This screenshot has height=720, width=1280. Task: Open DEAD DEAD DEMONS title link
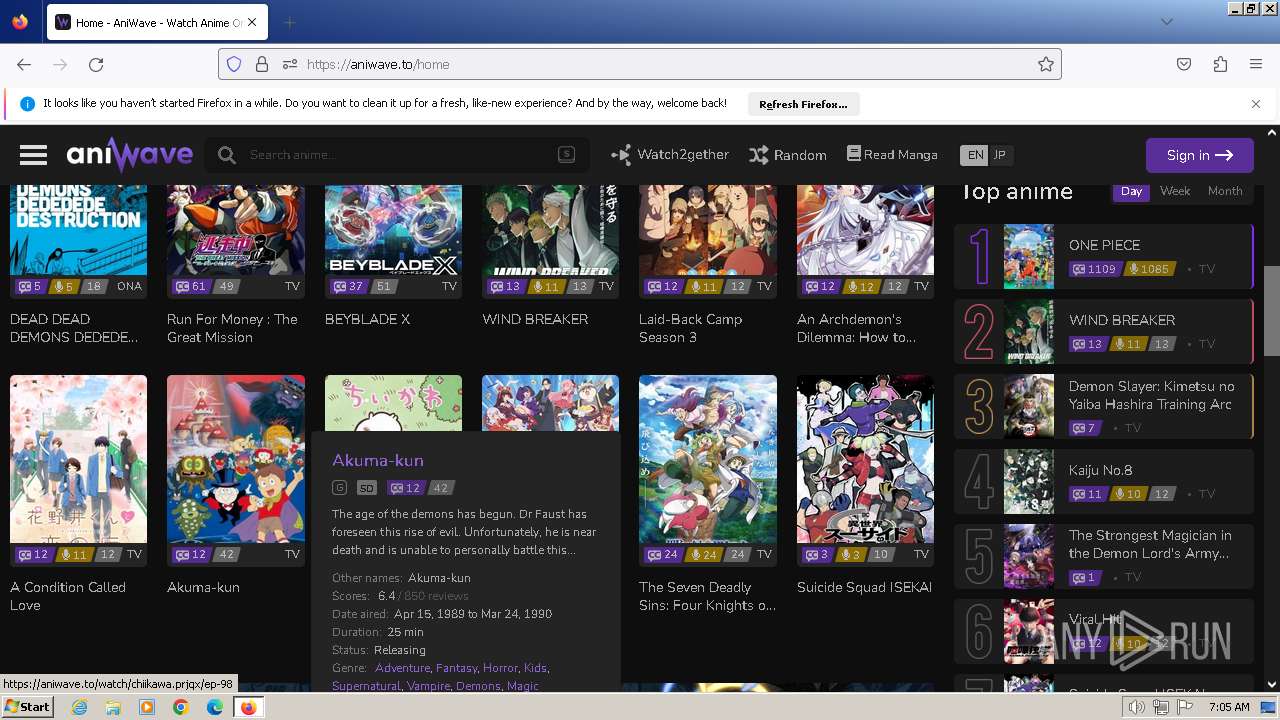coord(74,328)
